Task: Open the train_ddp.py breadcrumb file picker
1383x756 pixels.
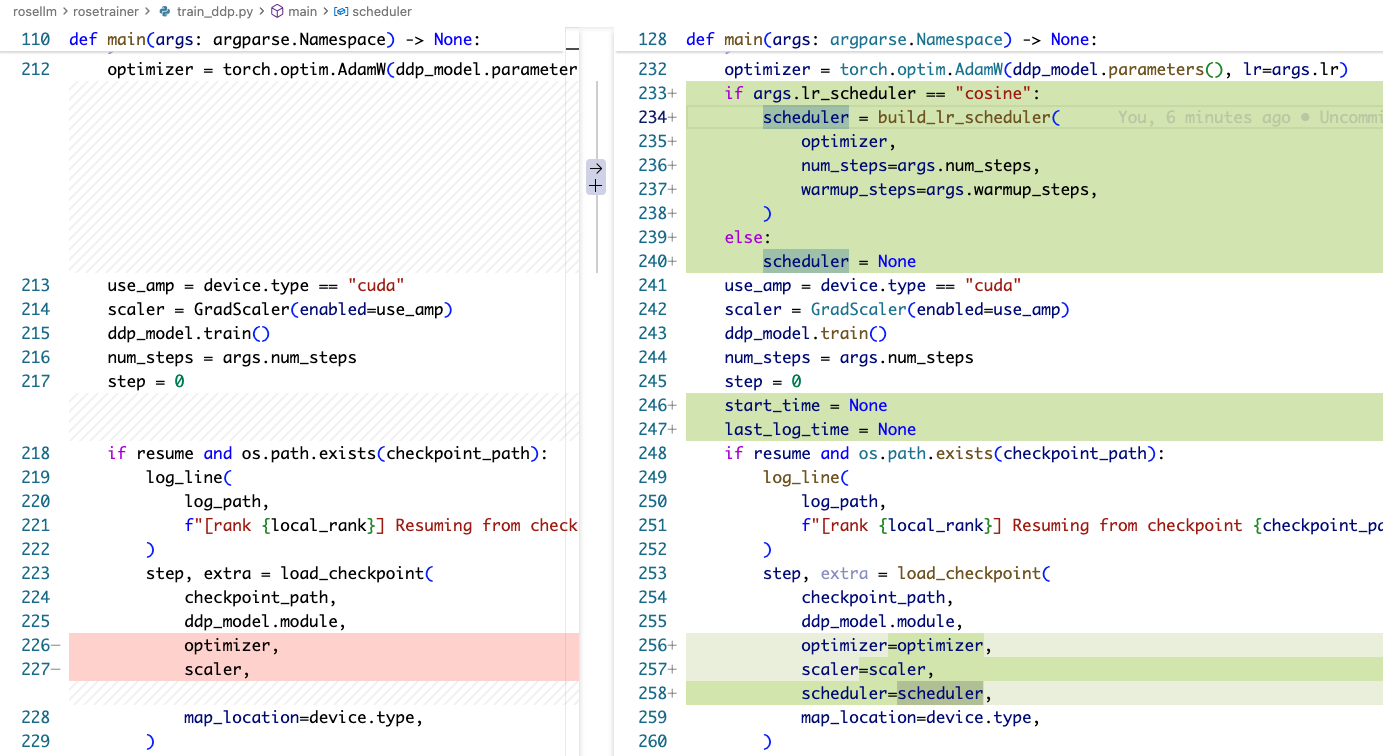Action: (206, 12)
